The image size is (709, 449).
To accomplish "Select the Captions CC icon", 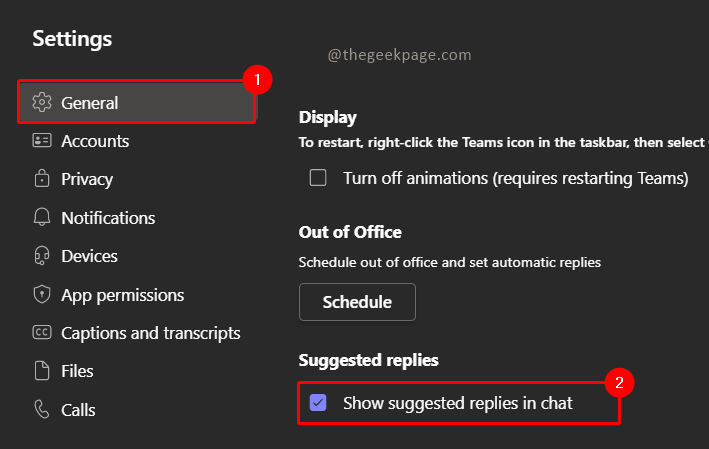I will tap(42, 333).
